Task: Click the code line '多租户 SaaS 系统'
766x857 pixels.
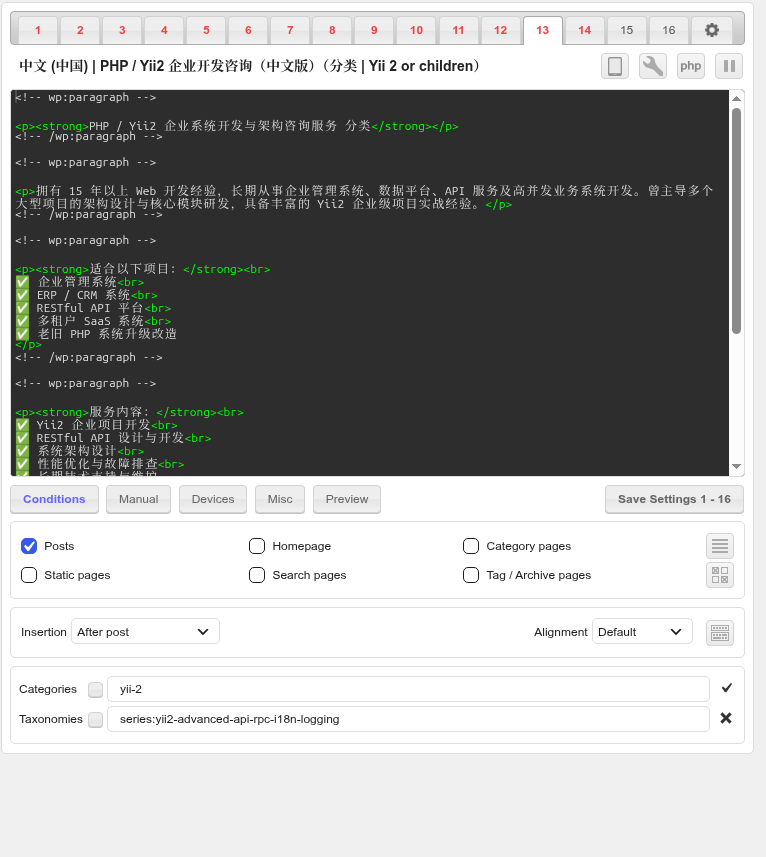Action: (93, 321)
